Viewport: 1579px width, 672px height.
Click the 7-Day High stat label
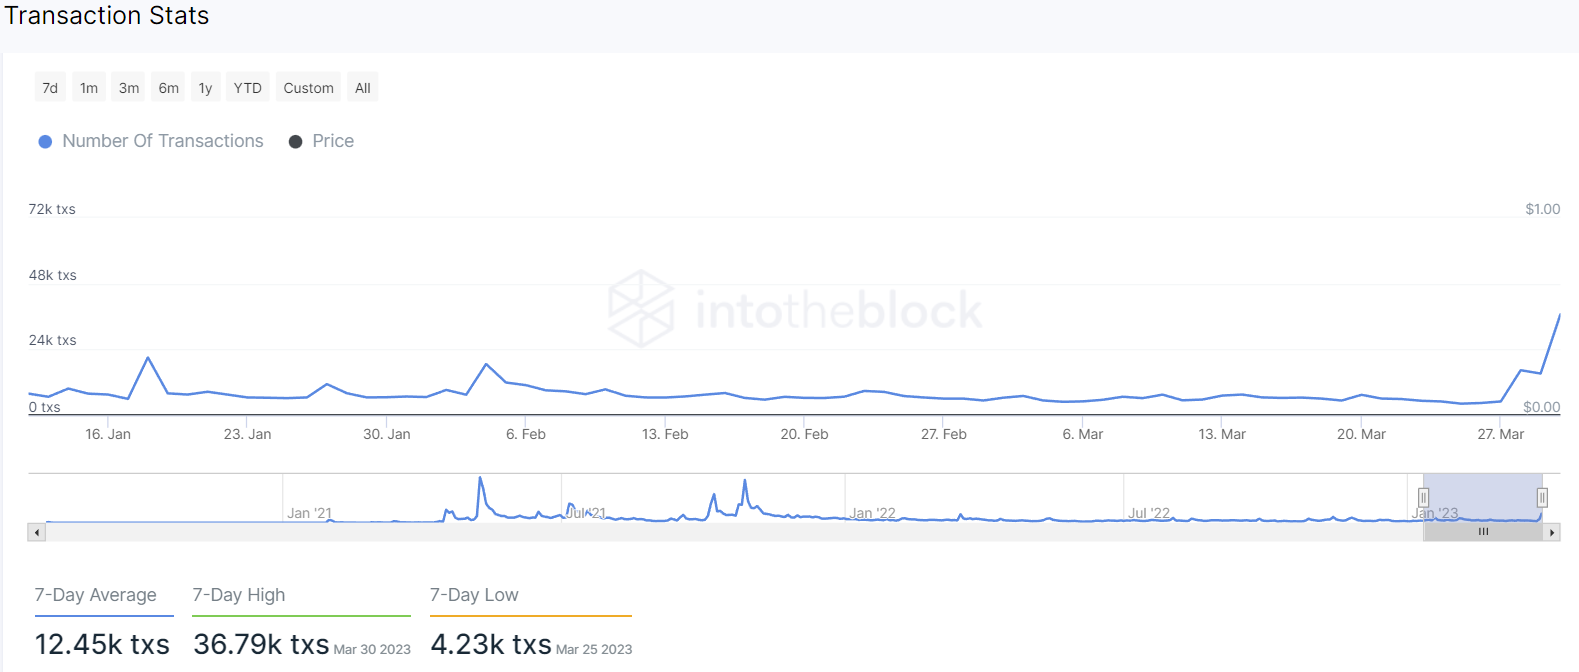239,595
